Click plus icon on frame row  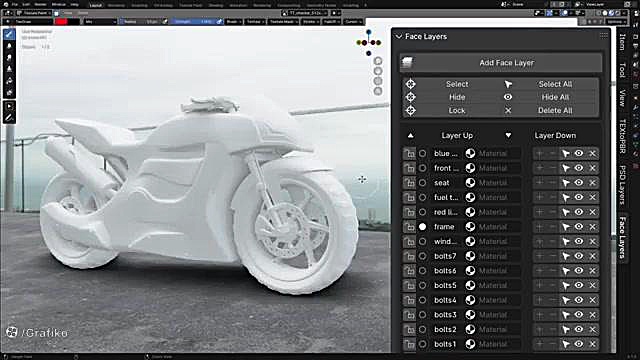click(x=540, y=227)
